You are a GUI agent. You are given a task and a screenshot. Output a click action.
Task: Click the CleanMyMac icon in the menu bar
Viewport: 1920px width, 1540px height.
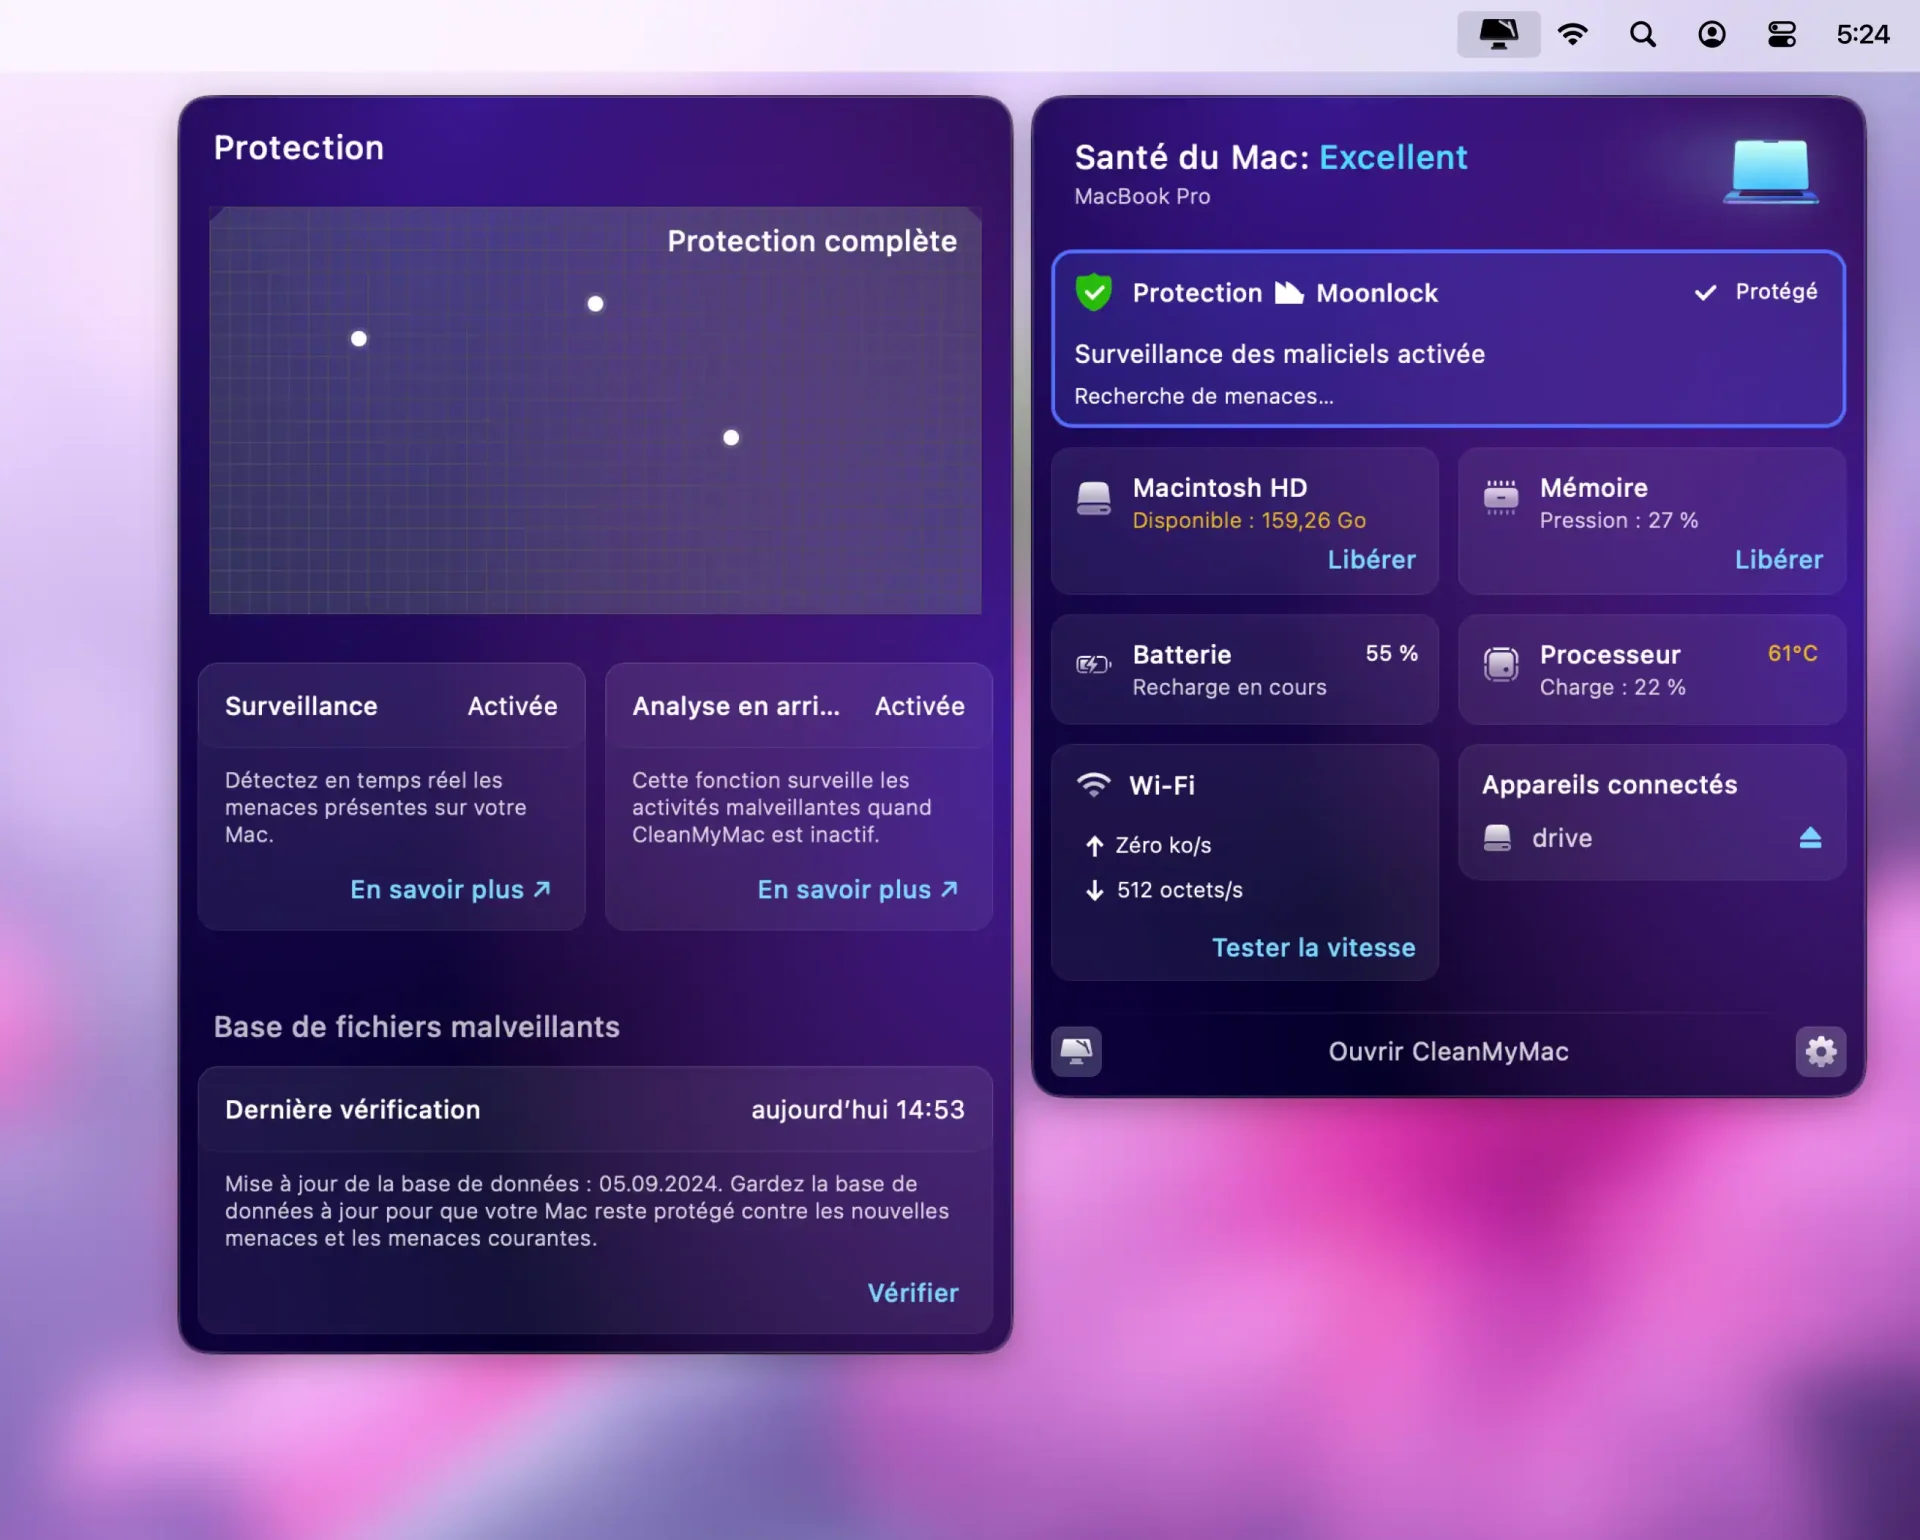coord(1498,33)
